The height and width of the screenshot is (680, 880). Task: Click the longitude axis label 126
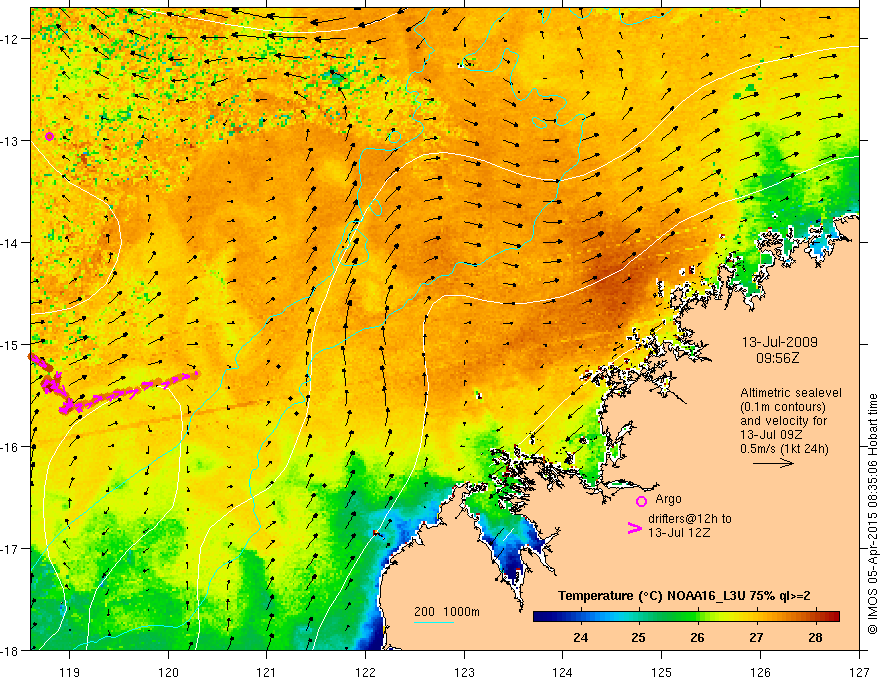click(x=760, y=672)
